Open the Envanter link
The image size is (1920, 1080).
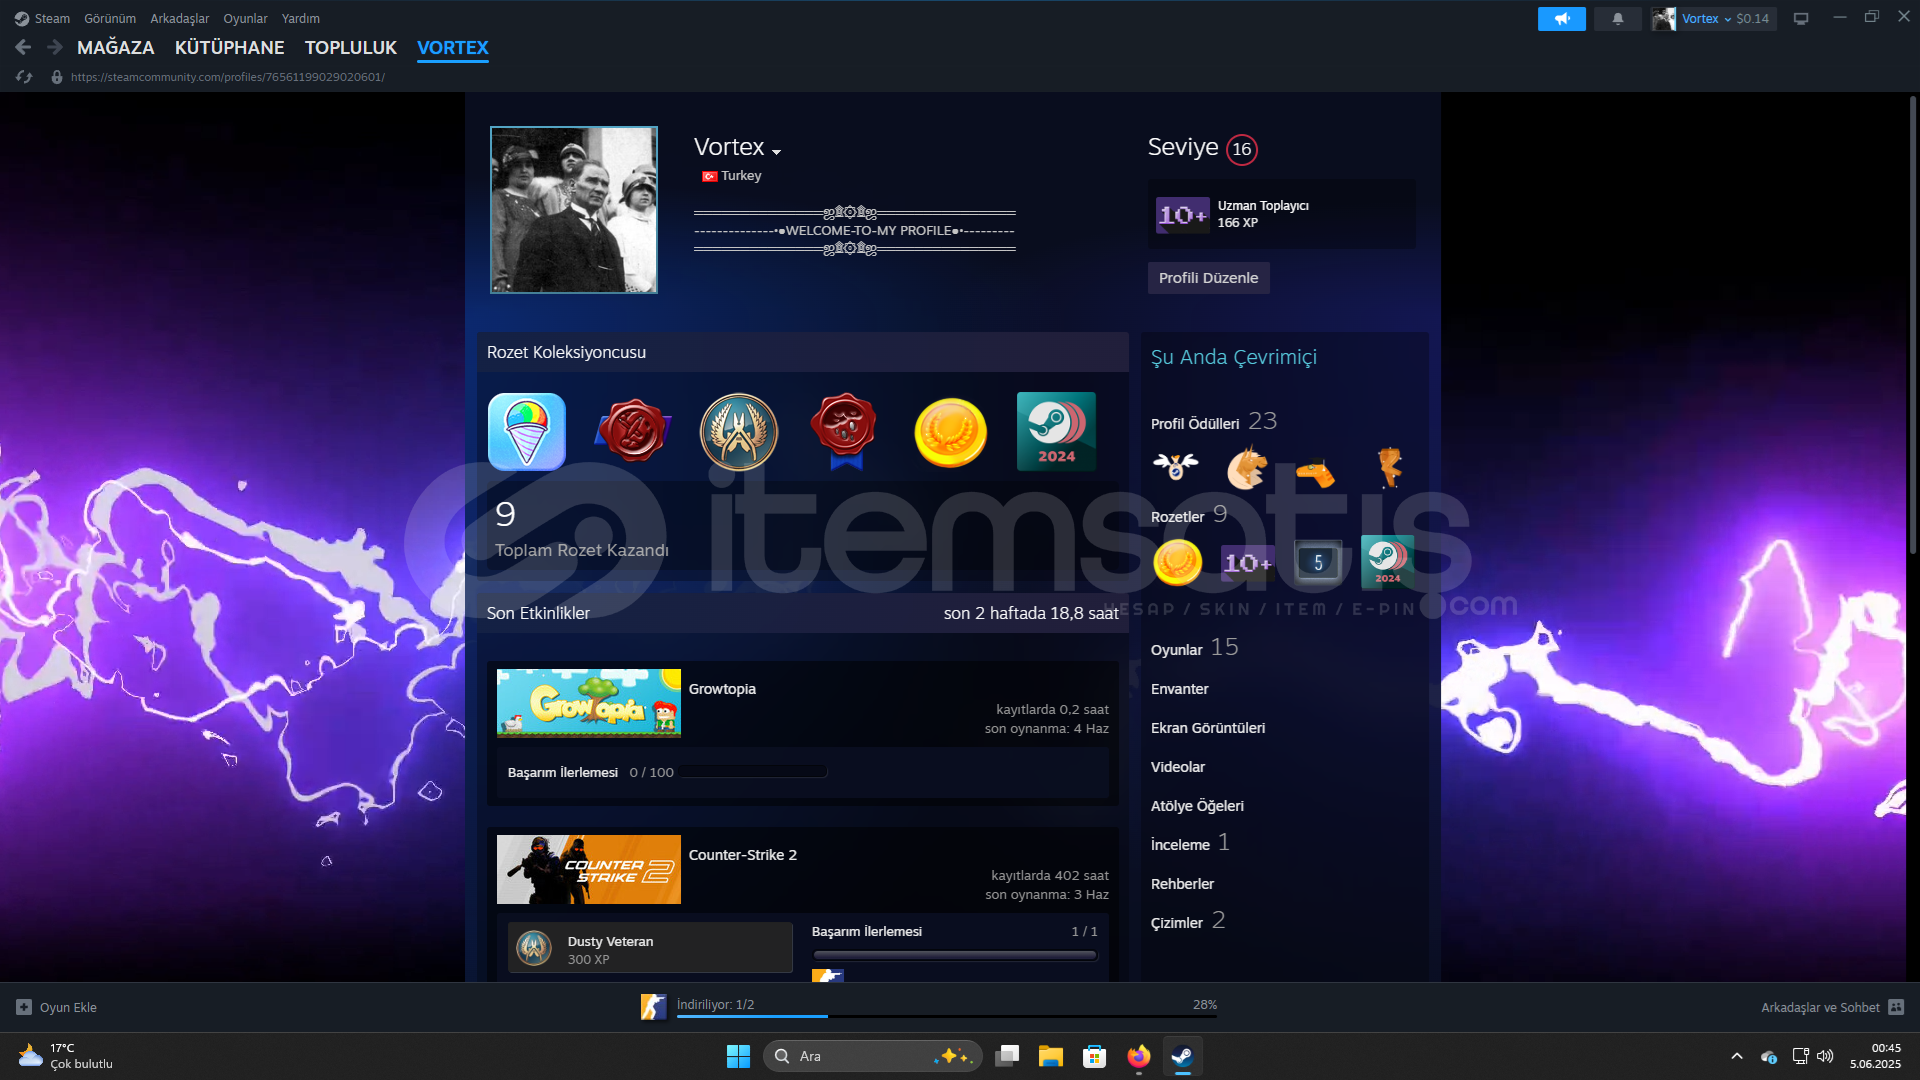[1180, 689]
